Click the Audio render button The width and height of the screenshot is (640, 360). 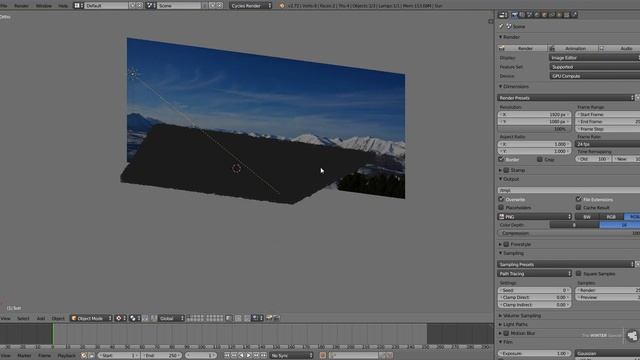click(619, 48)
